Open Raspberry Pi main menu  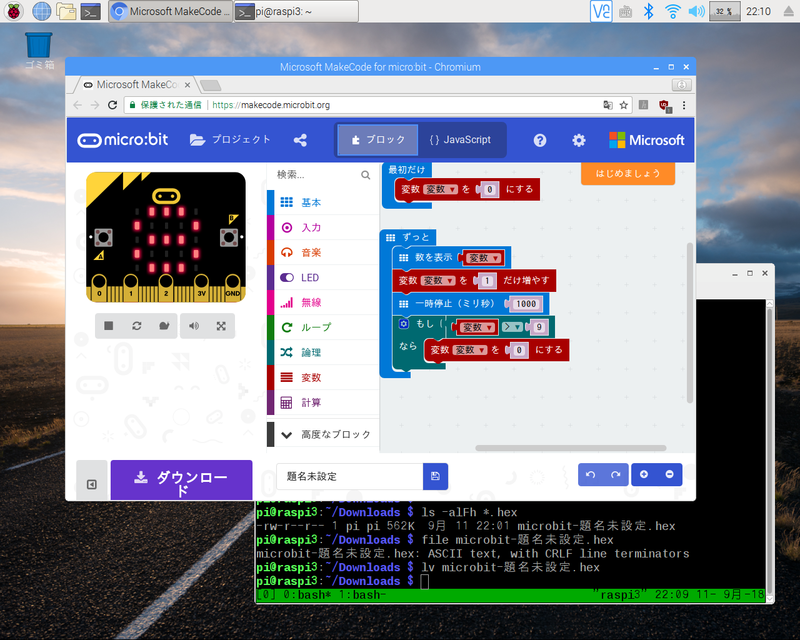click(x=14, y=11)
